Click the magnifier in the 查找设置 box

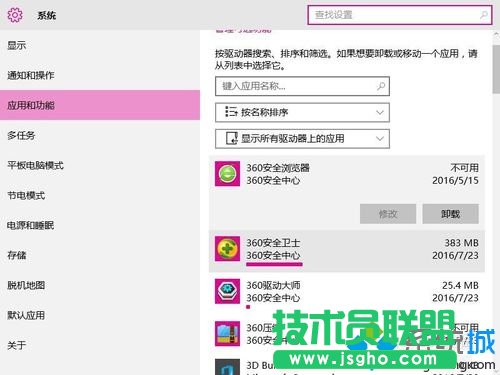pyautogui.click(x=484, y=15)
